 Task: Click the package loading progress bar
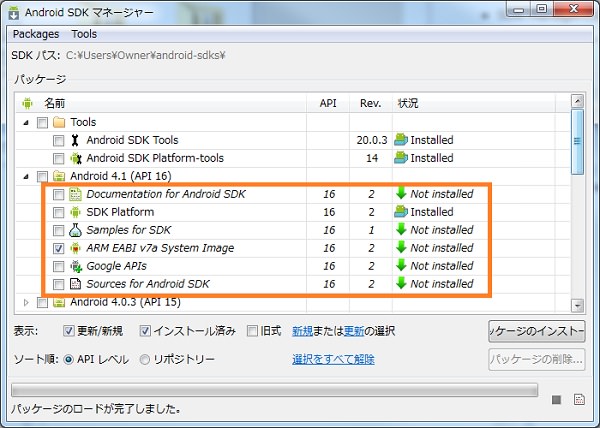274,390
